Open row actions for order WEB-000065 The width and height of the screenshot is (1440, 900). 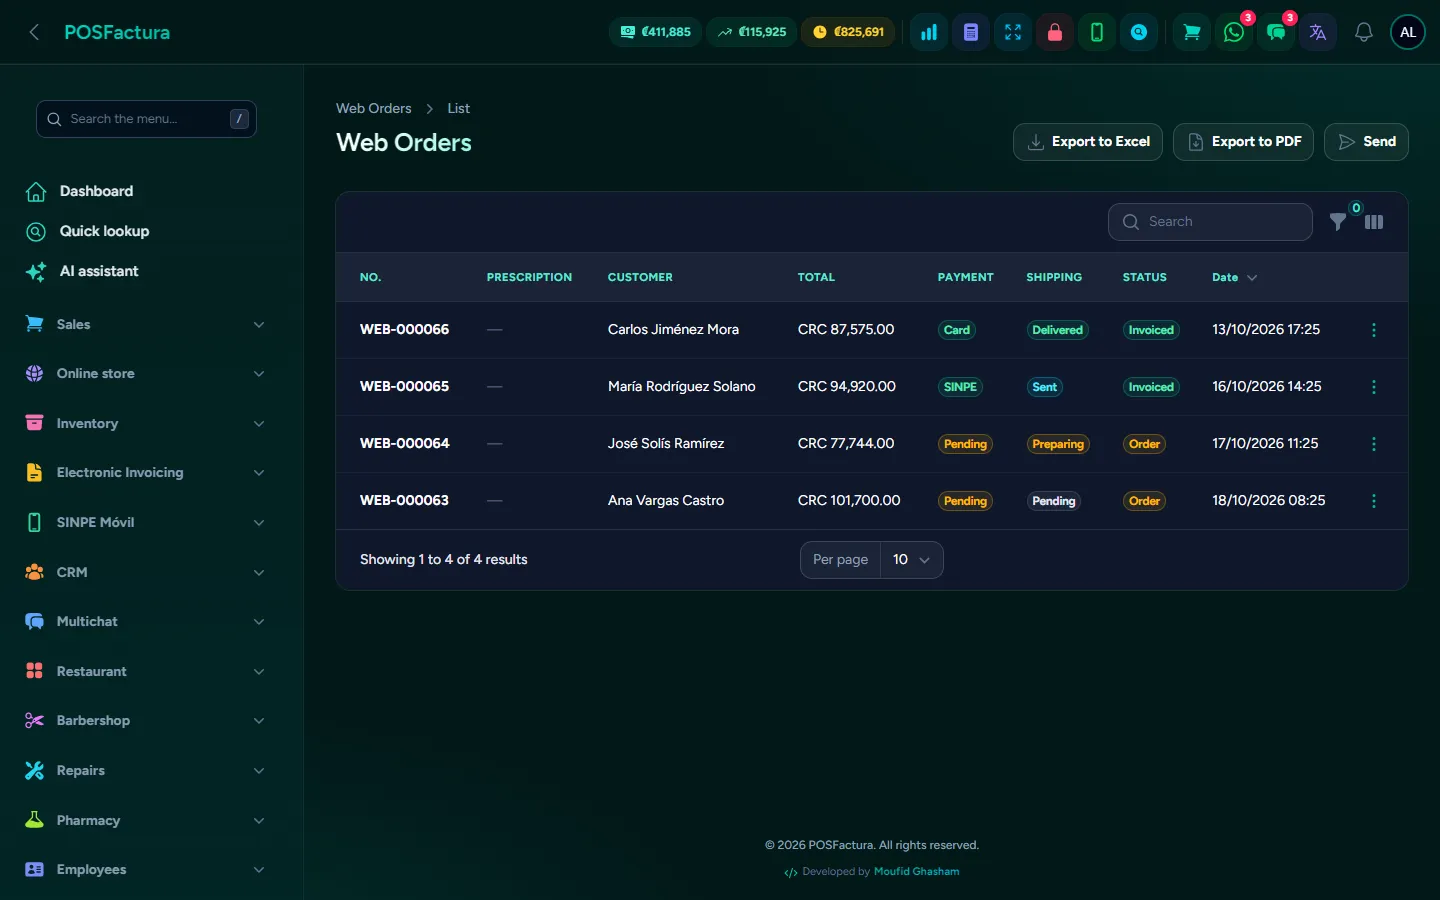tap(1374, 387)
